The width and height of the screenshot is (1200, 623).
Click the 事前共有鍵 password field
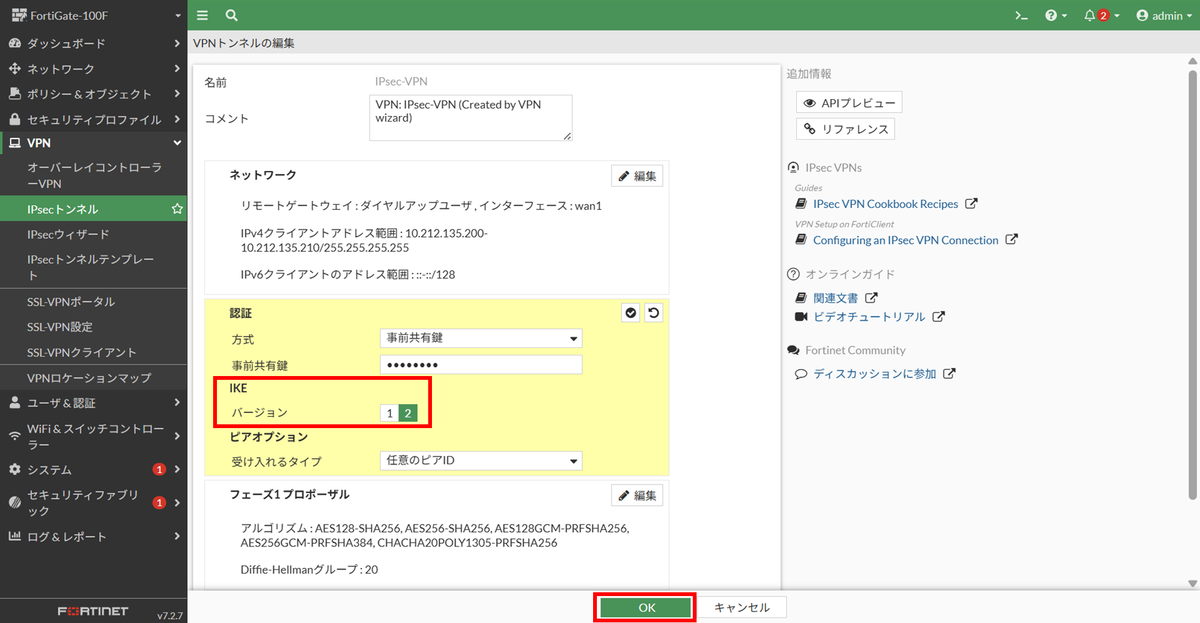(481, 365)
